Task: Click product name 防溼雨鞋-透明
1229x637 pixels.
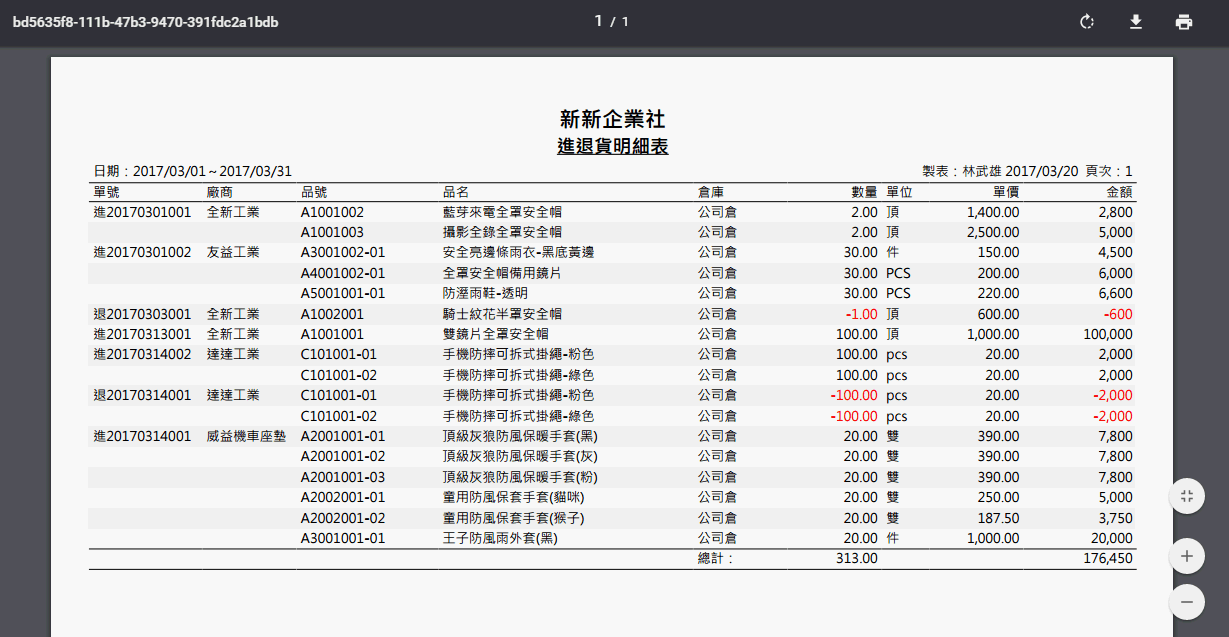Action: click(x=485, y=293)
